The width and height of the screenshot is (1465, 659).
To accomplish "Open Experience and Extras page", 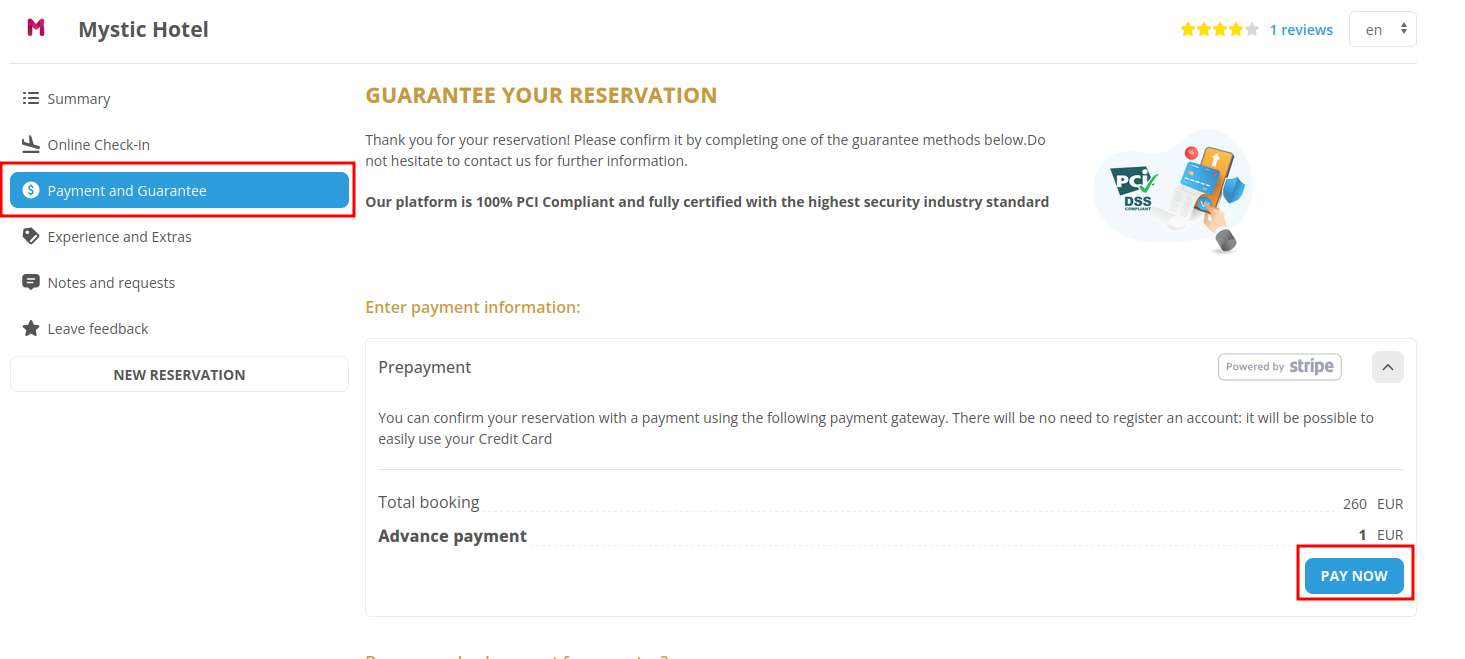I will click(119, 236).
